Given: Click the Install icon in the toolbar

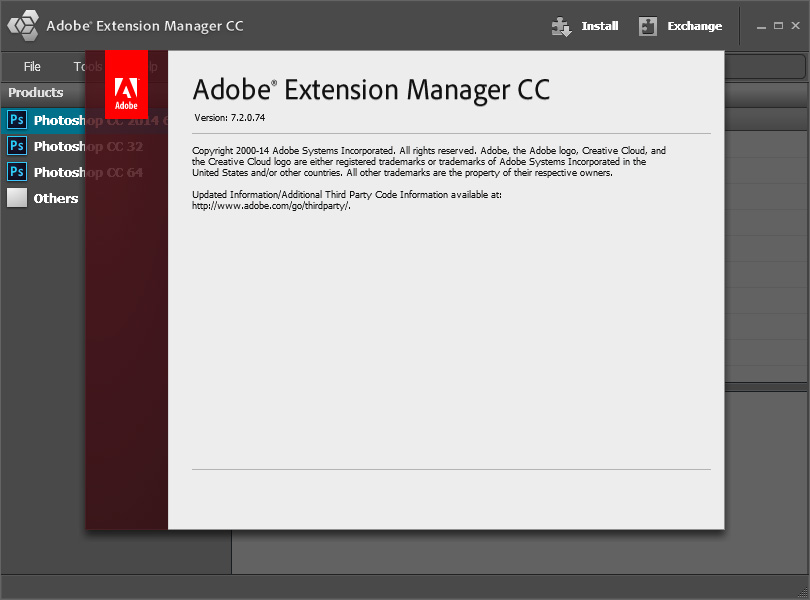Looking at the screenshot, I should pyautogui.click(x=562, y=26).
